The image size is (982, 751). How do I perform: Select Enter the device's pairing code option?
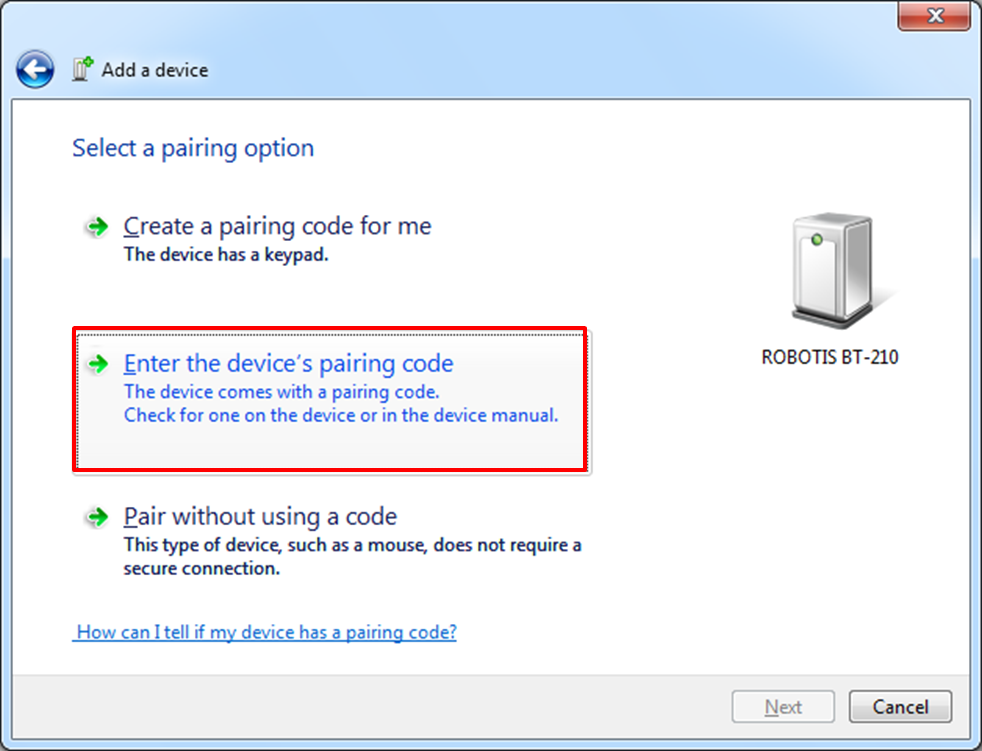tap(331, 401)
